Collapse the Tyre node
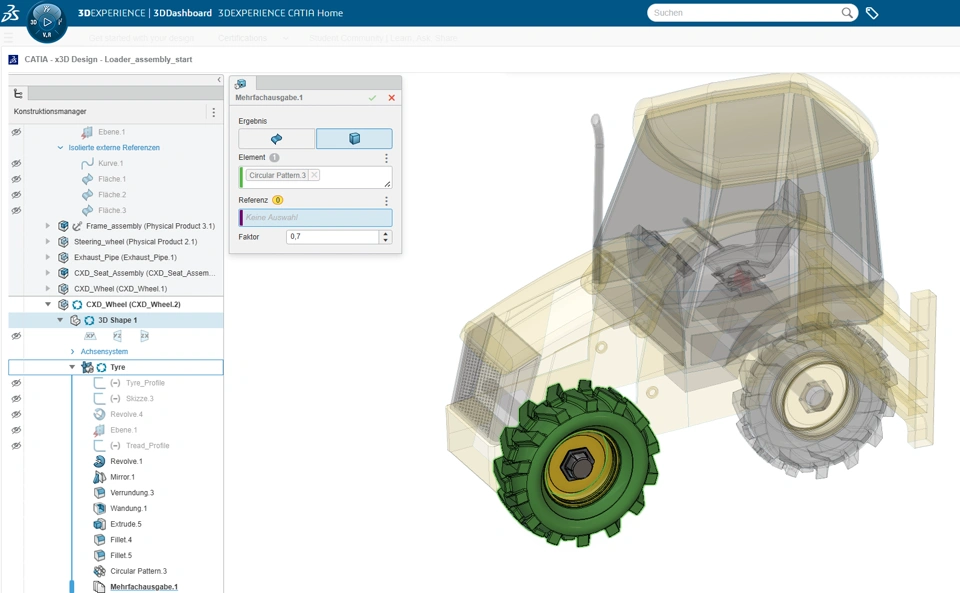960x593 pixels. pyautogui.click(x=72, y=367)
